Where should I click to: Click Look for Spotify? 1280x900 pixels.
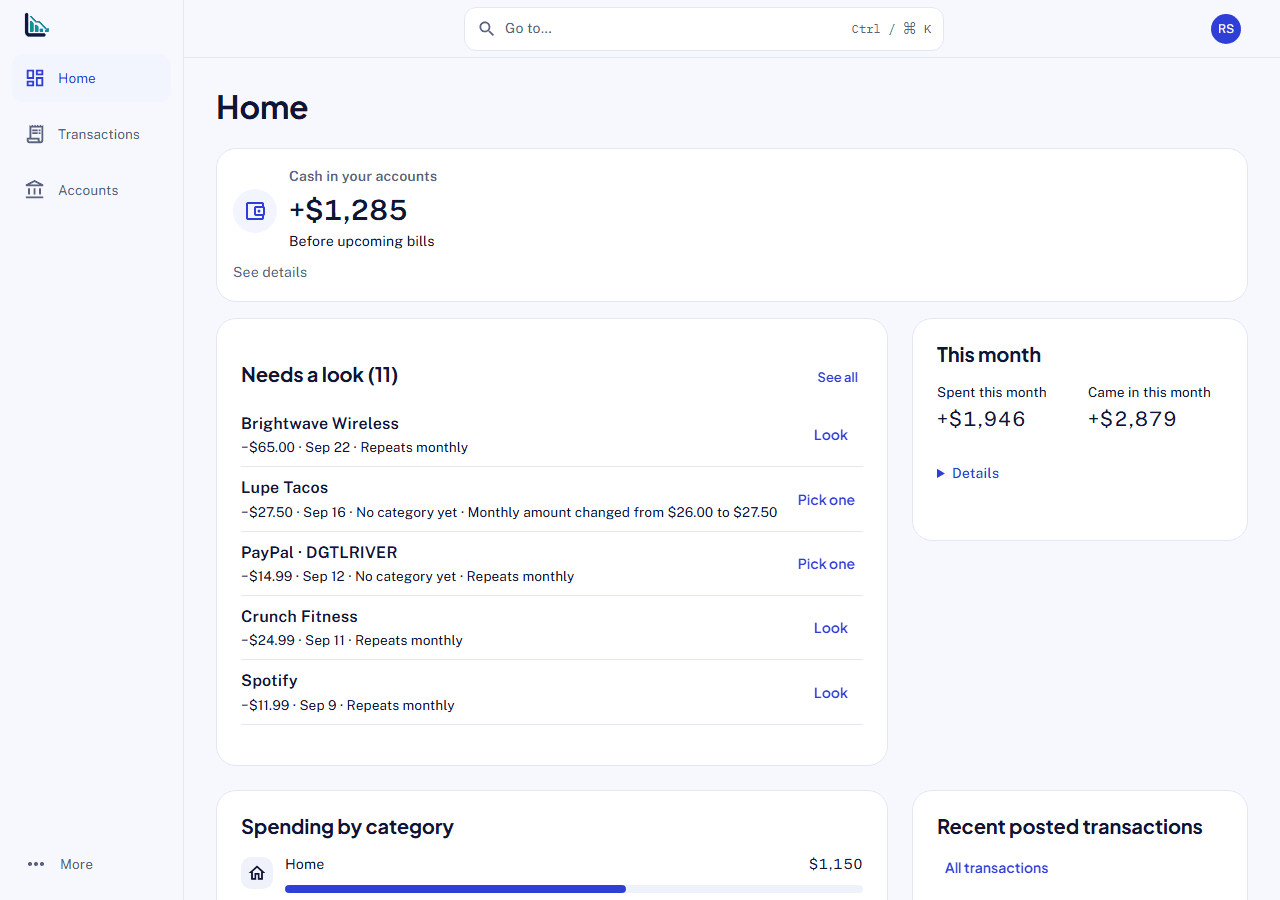[x=831, y=693]
